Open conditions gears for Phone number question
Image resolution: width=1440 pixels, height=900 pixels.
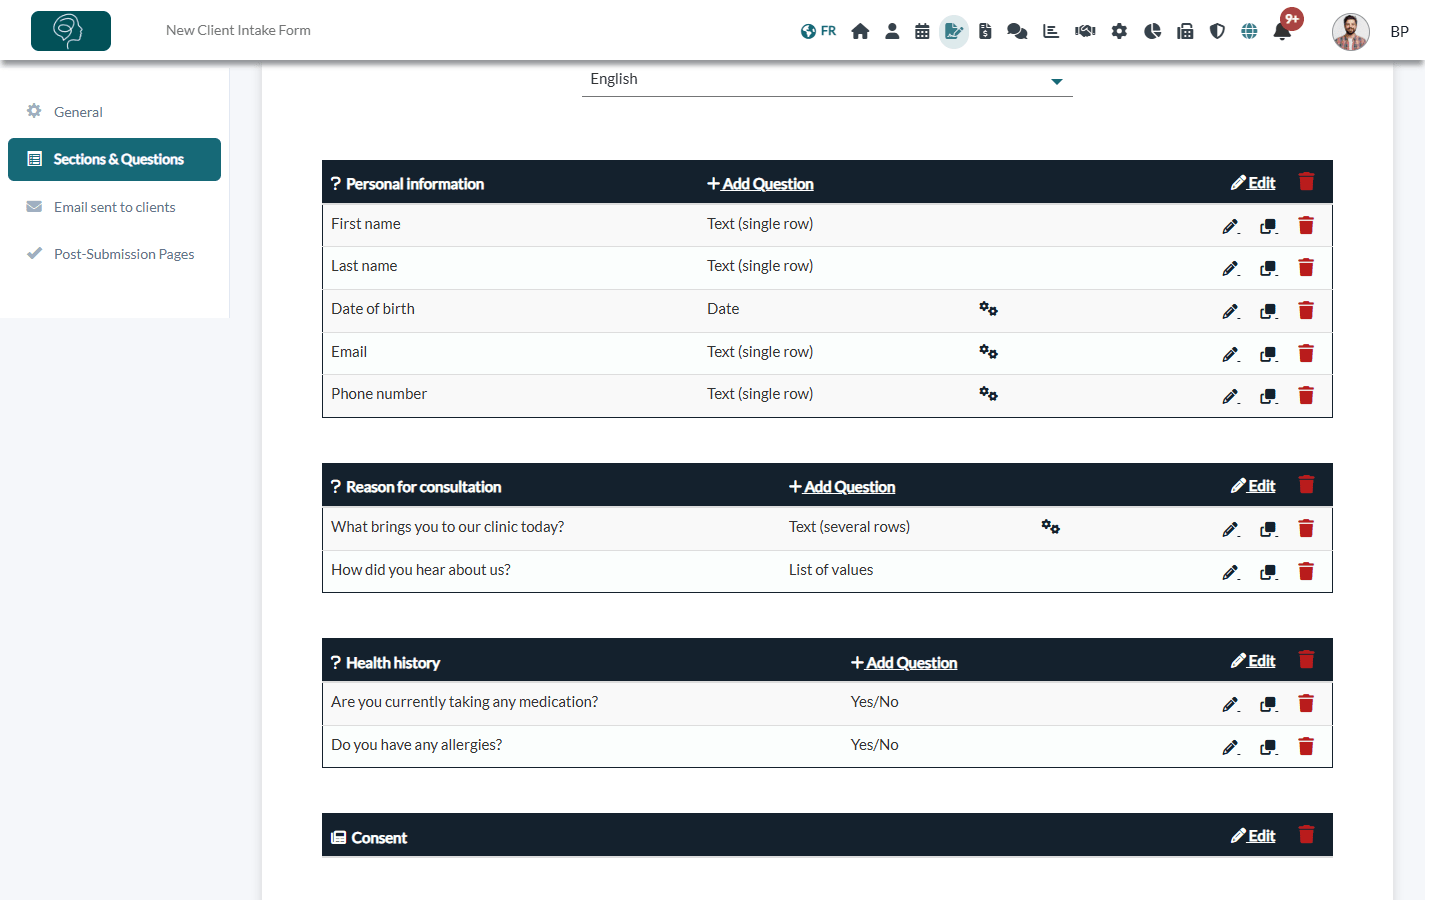988,394
